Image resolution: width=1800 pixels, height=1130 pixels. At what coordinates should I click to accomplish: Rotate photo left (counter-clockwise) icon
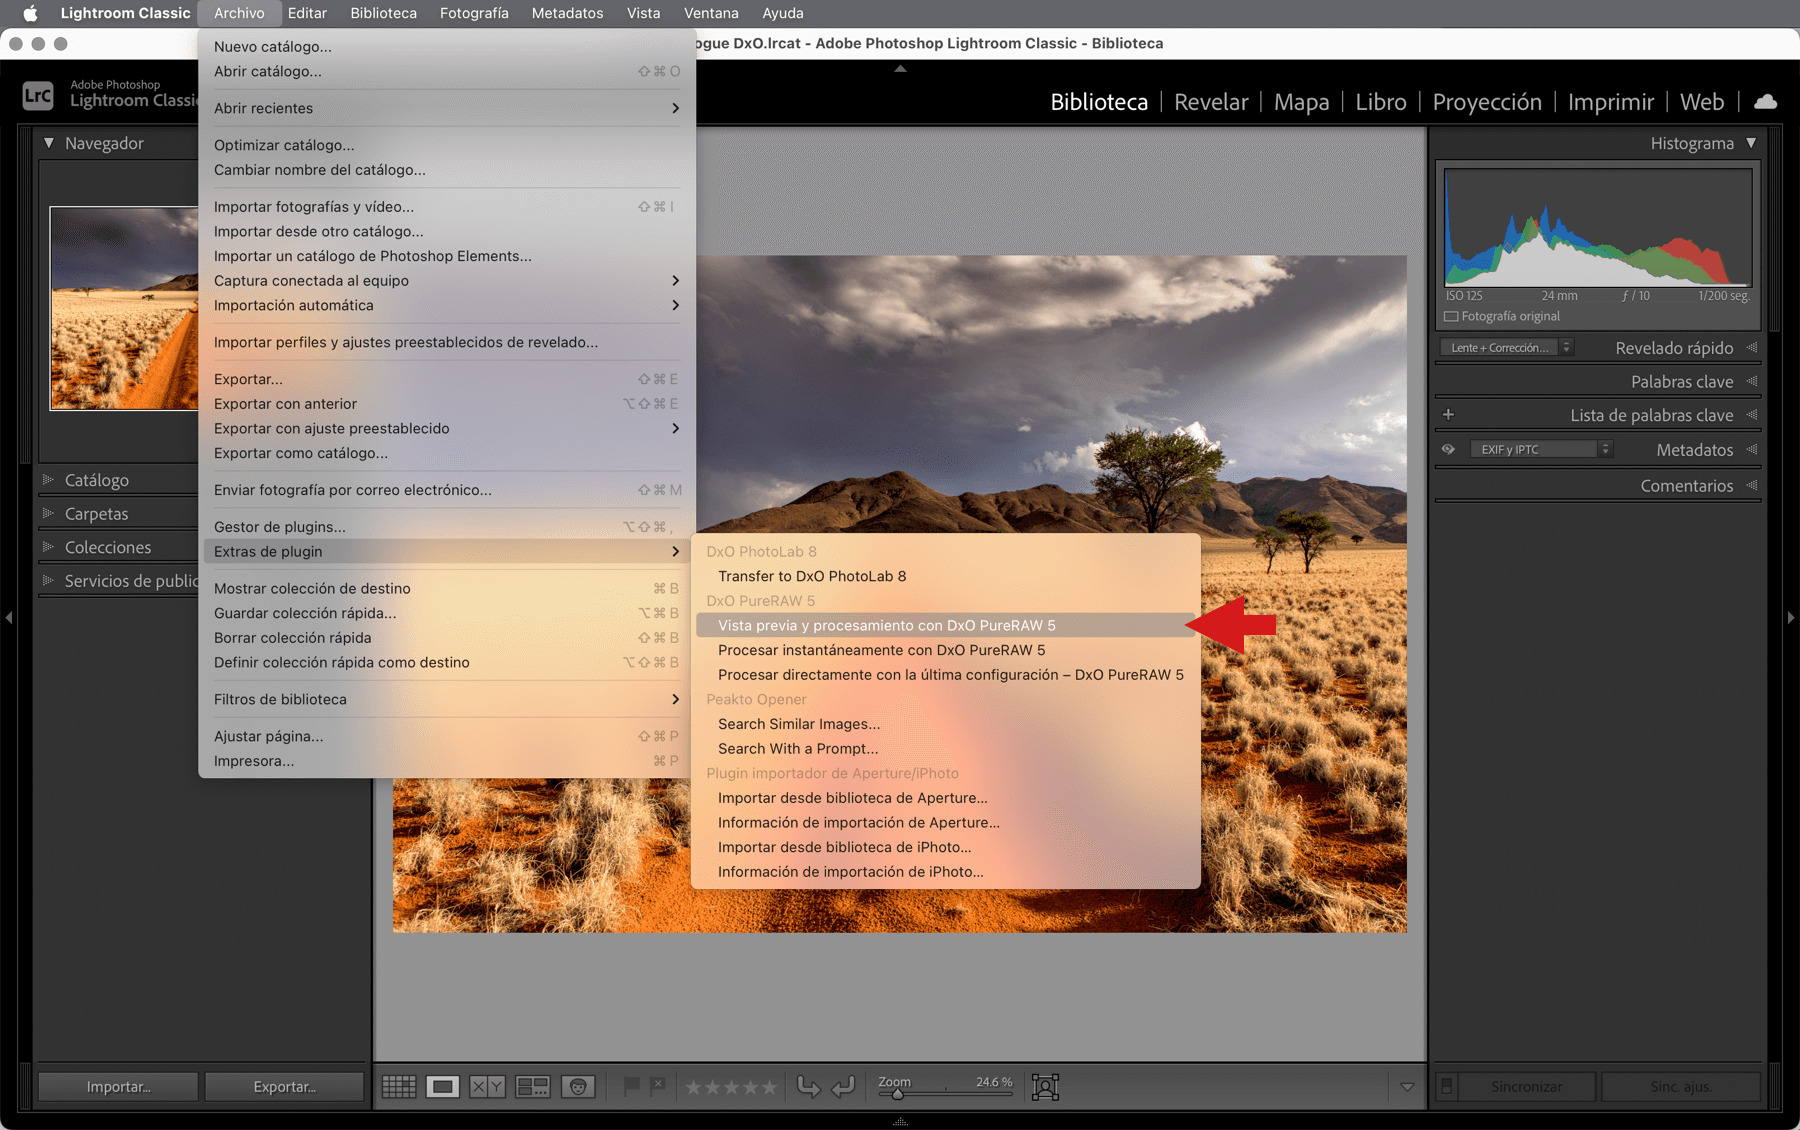808,1086
